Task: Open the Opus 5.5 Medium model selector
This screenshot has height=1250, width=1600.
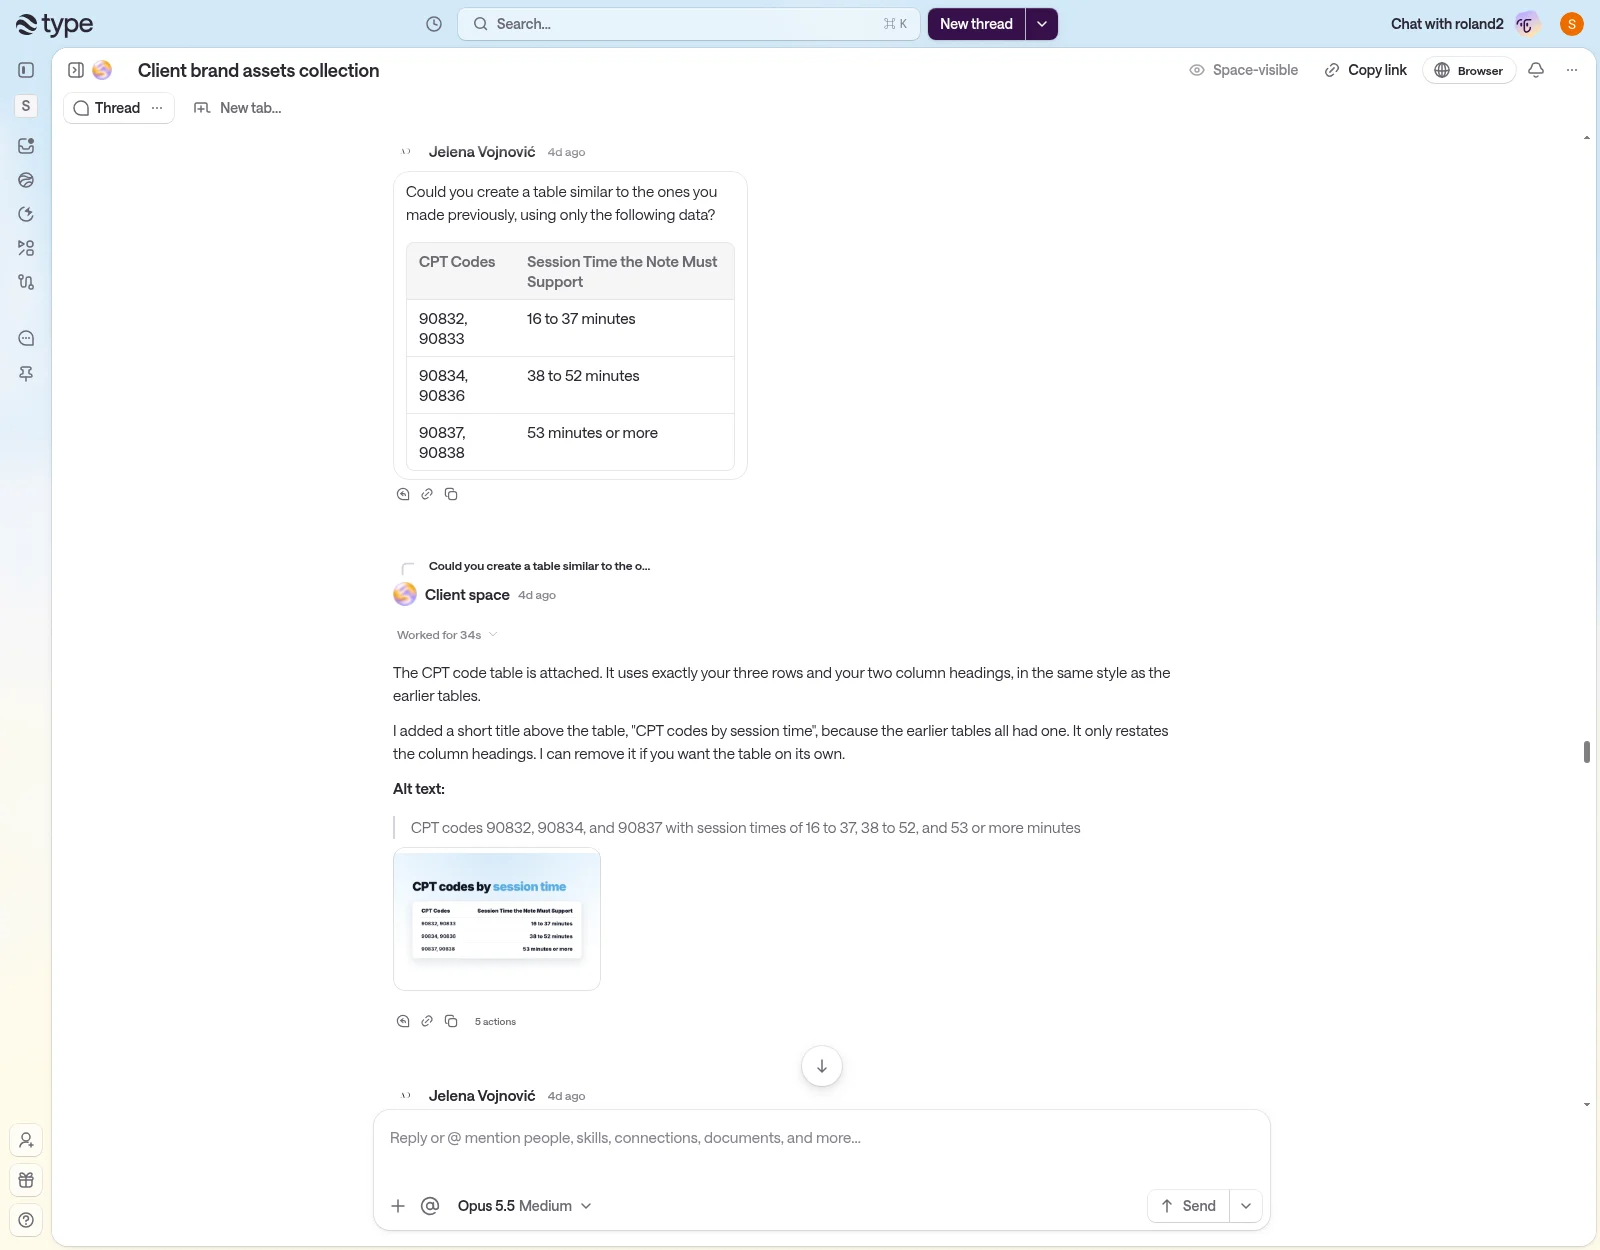Action: (524, 1206)
